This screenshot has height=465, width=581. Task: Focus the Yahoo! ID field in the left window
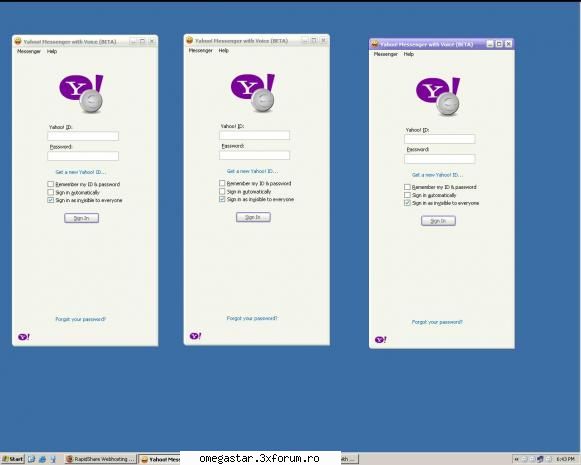[83, 136]
